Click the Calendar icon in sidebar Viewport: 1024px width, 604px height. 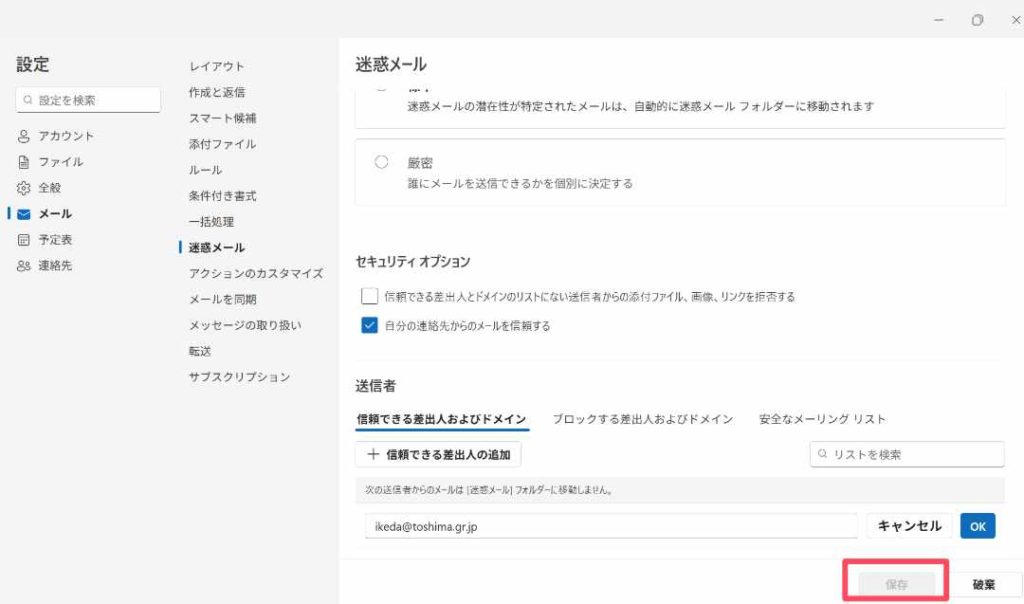click(x=24, y=240)
